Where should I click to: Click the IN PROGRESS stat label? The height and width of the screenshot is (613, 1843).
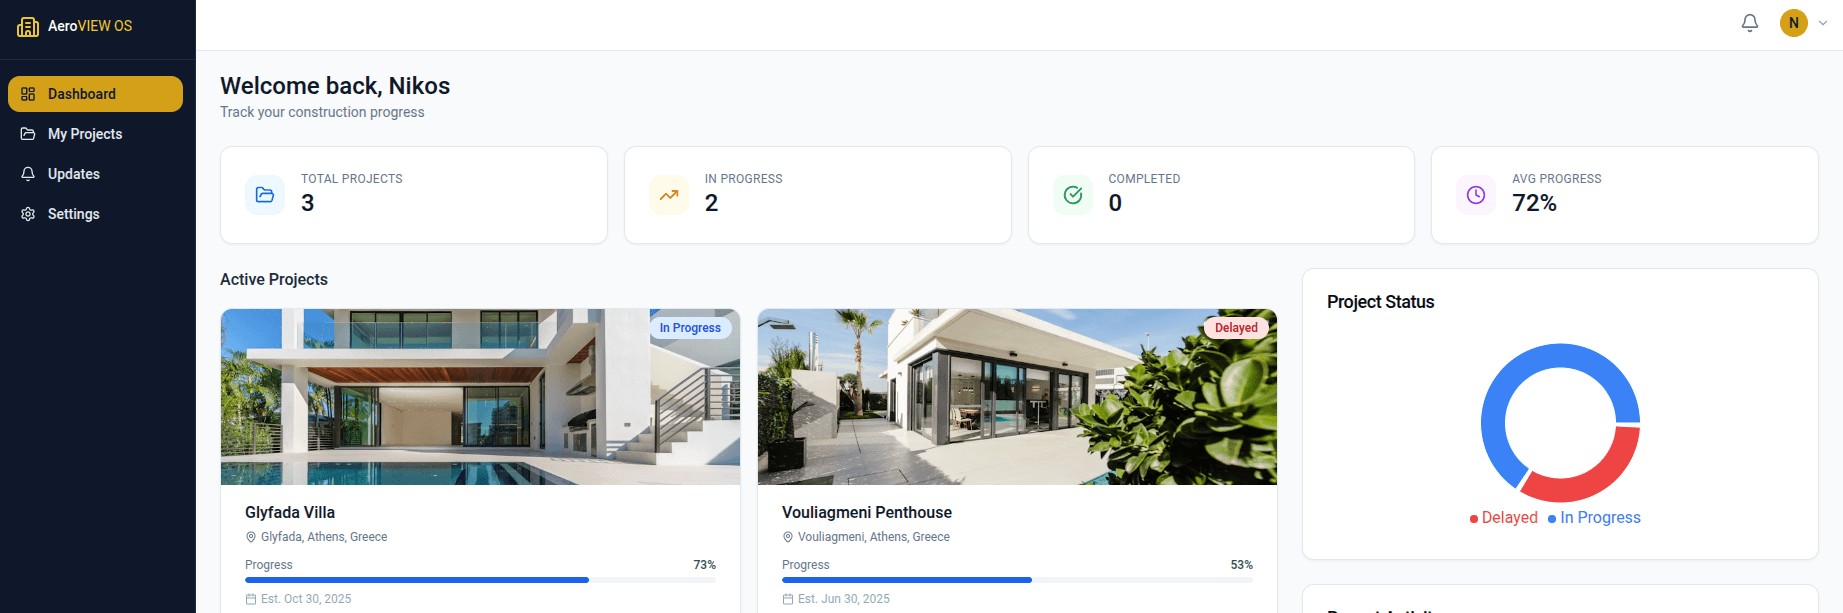744,179
